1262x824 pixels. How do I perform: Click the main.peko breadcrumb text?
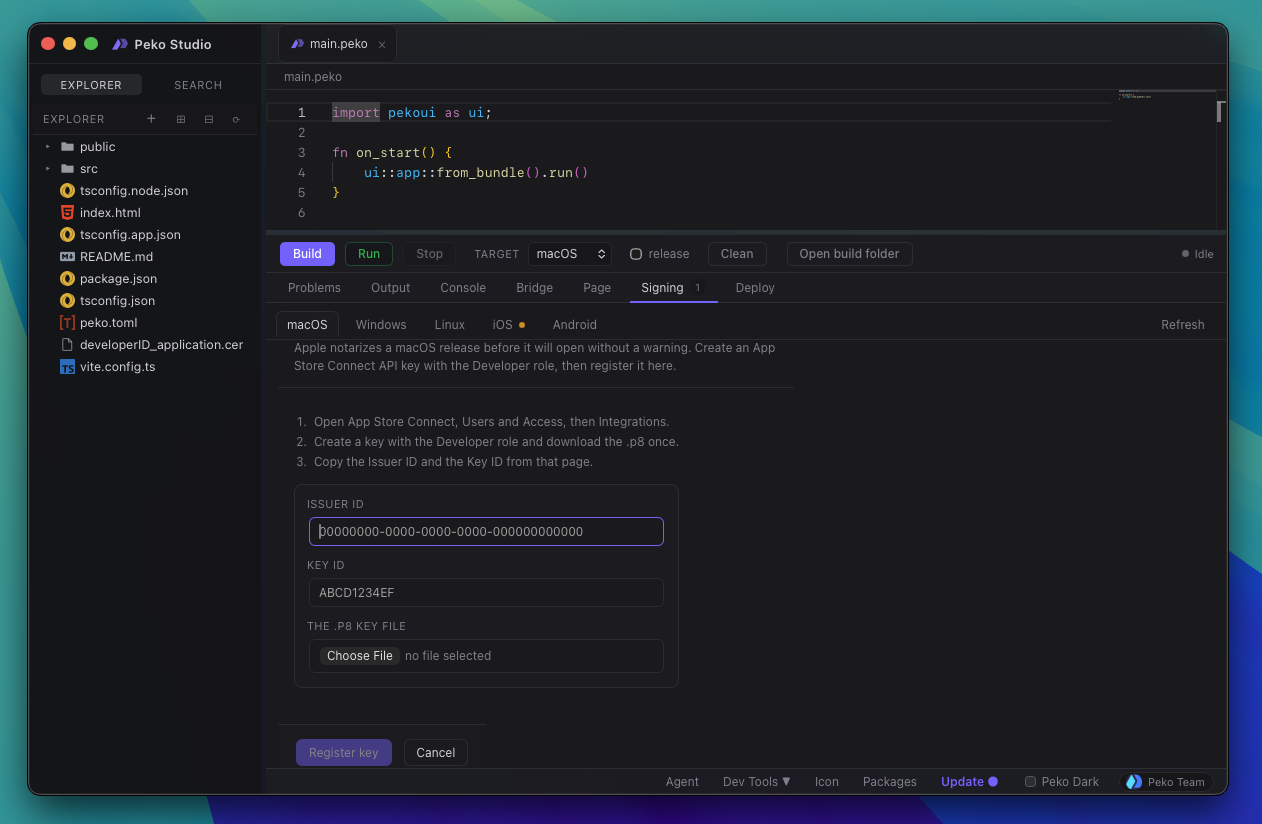pos(313,77)
